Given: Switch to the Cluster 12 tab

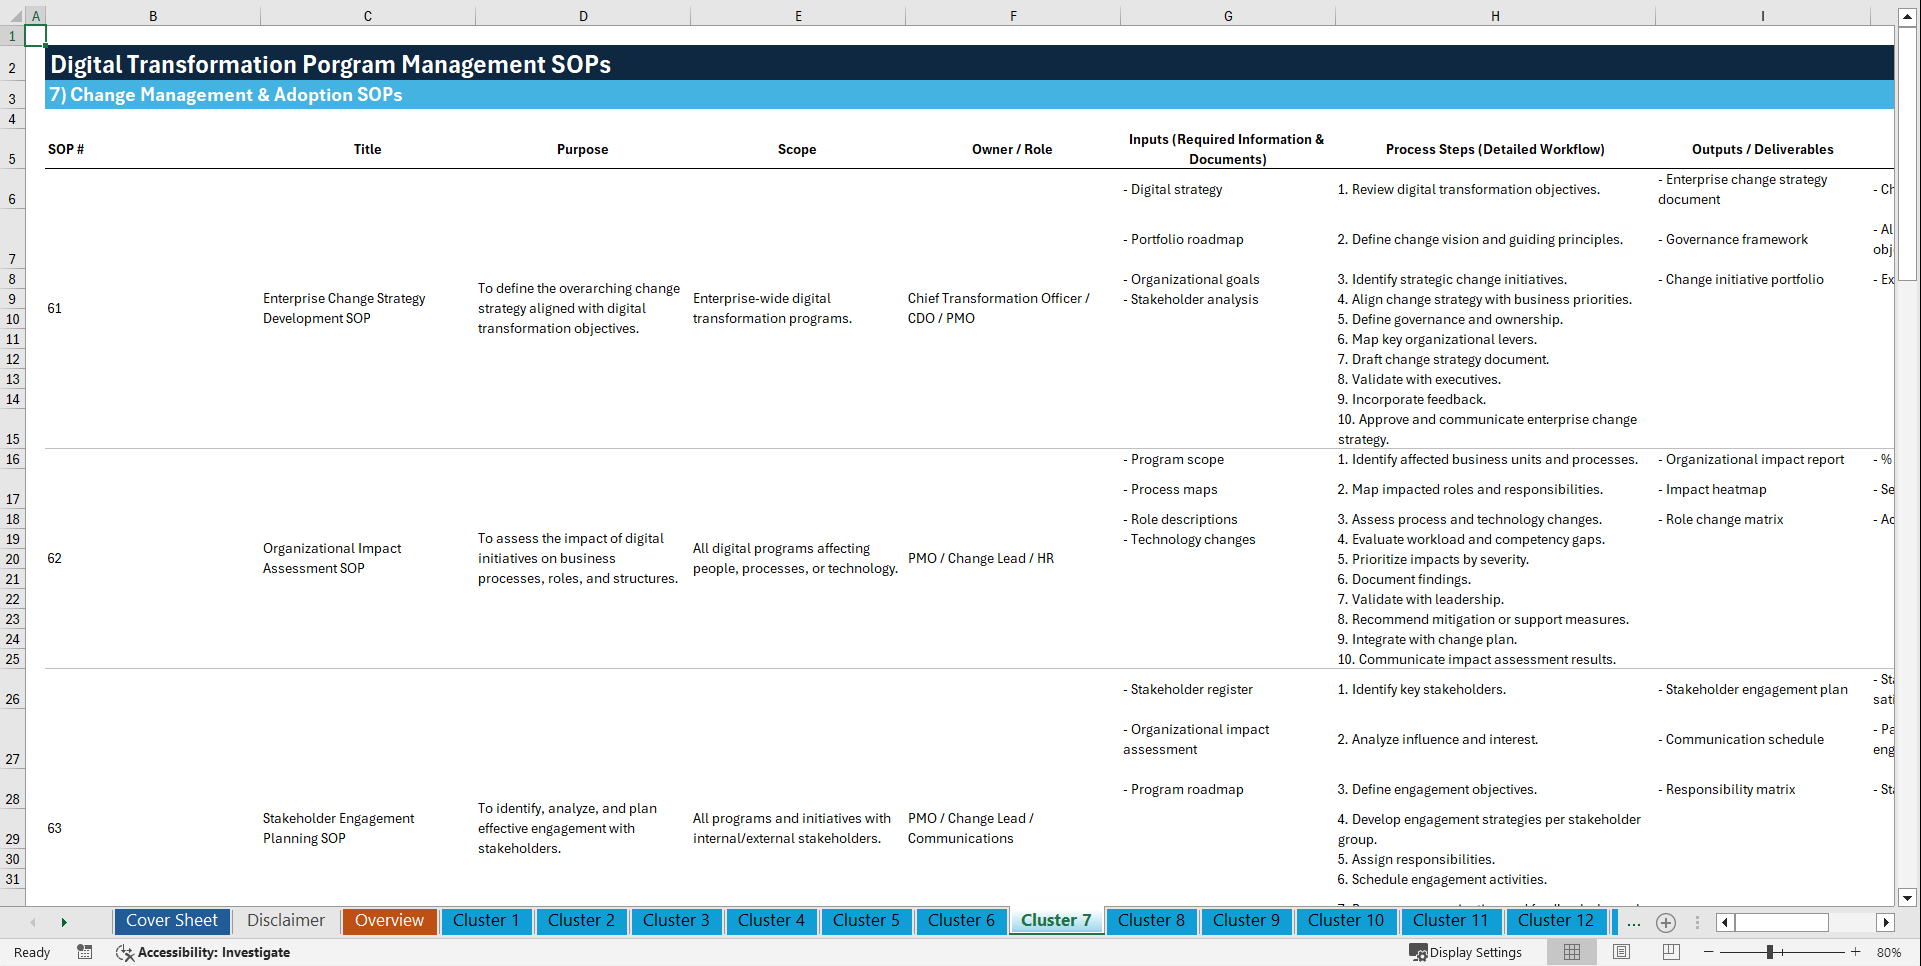Looking at the screenshot, I should pos(1556,921).
